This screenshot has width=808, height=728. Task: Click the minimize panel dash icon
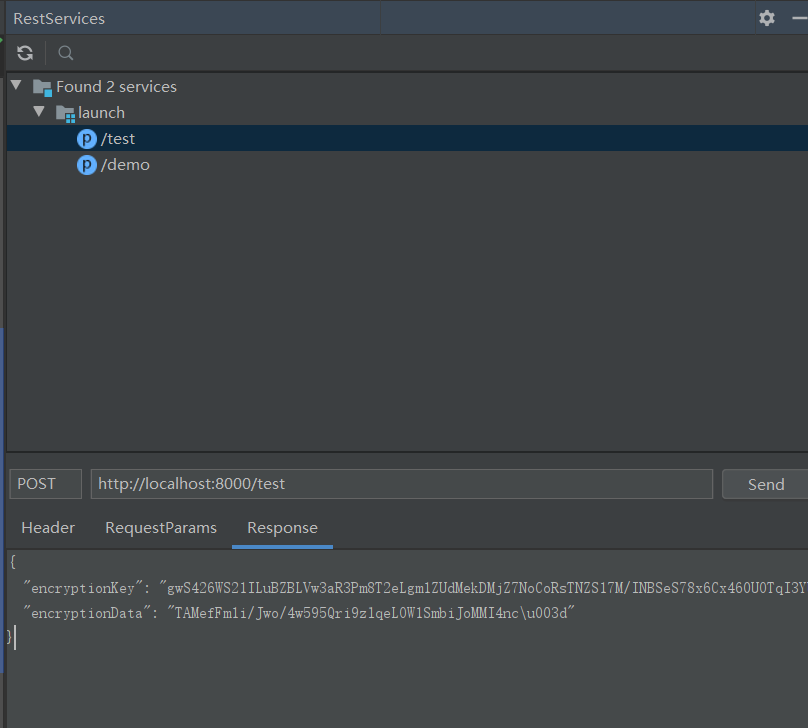click(800, 18)
